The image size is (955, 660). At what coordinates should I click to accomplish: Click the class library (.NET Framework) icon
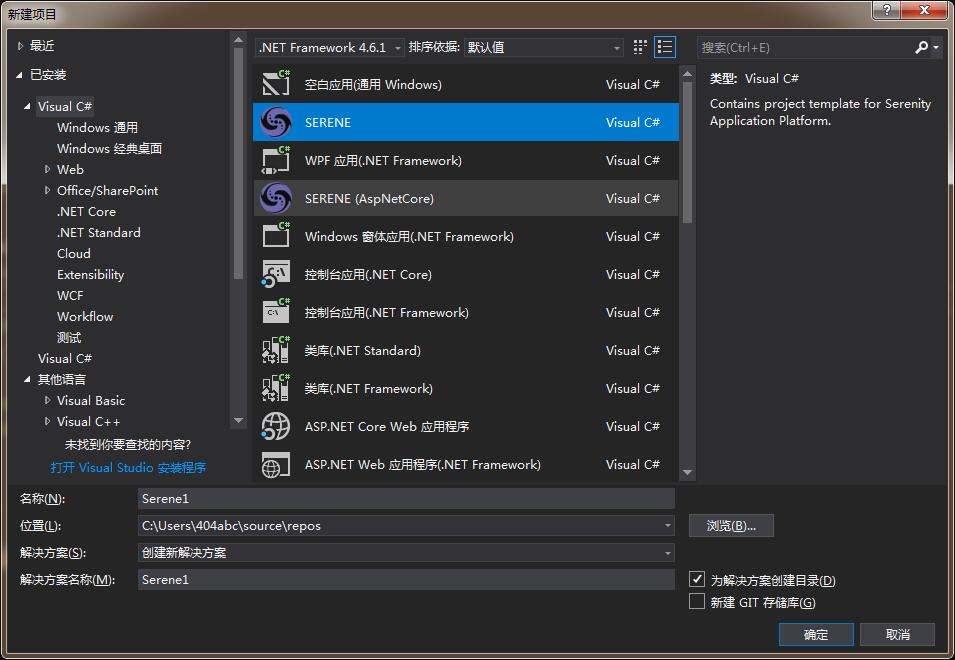click(276, 388)
